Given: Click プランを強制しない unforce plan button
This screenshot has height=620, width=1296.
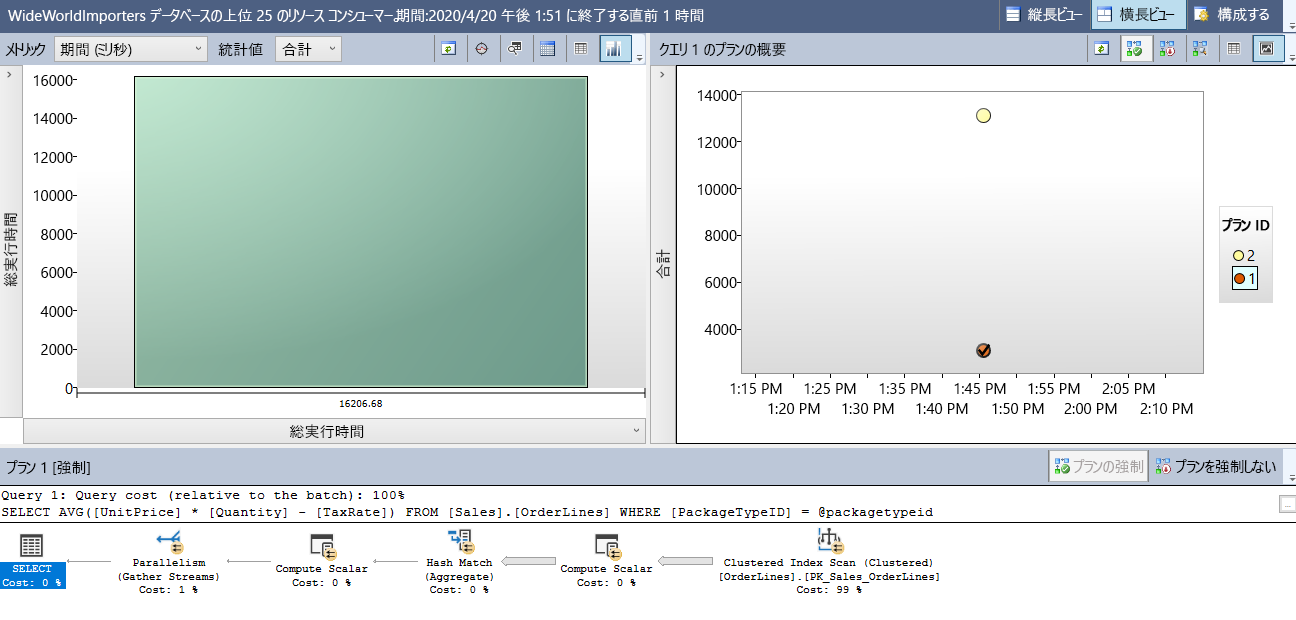Looking at the screenshot, I should coord(1216,466).
